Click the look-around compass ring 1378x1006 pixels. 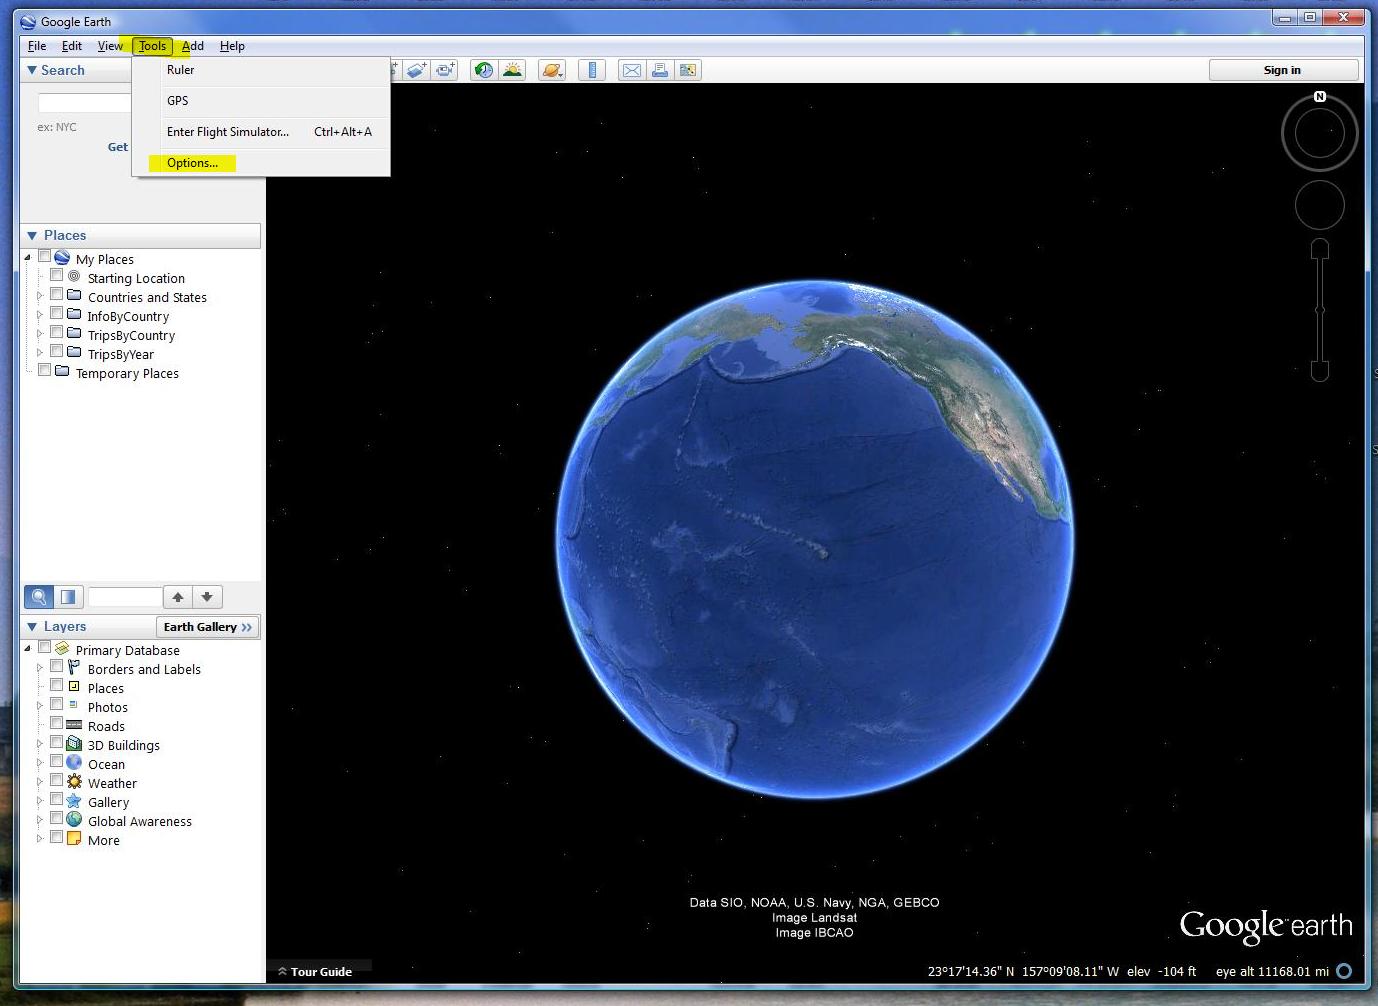[x=1320, y=133]
